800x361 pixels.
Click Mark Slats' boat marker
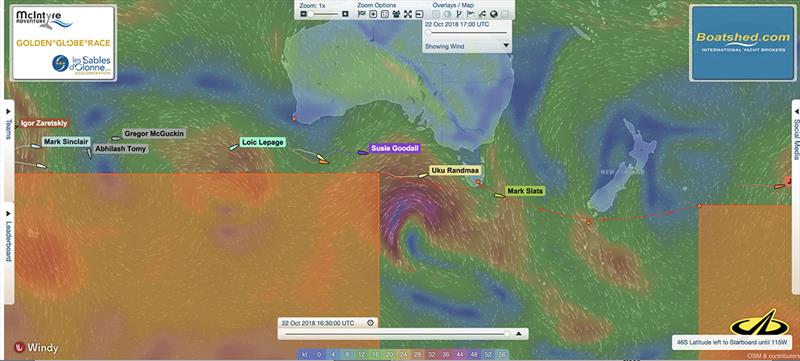pyautogui.click(x=499, y=195)
